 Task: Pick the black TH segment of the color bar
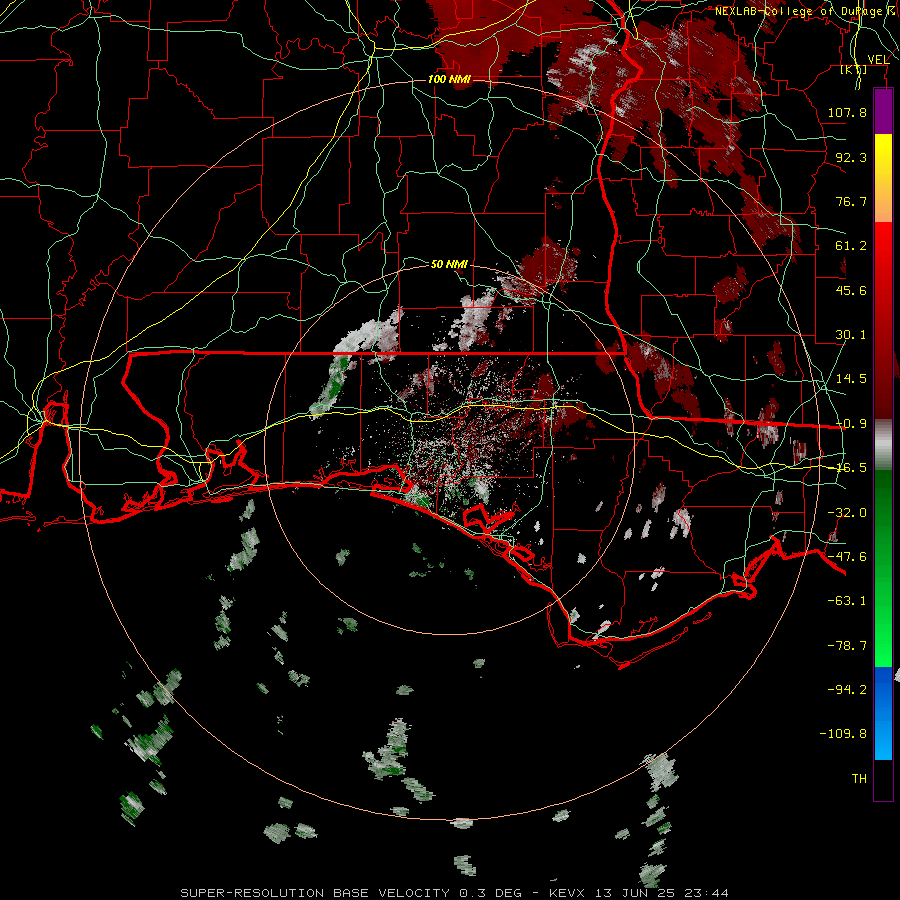[x=883, y=779]
